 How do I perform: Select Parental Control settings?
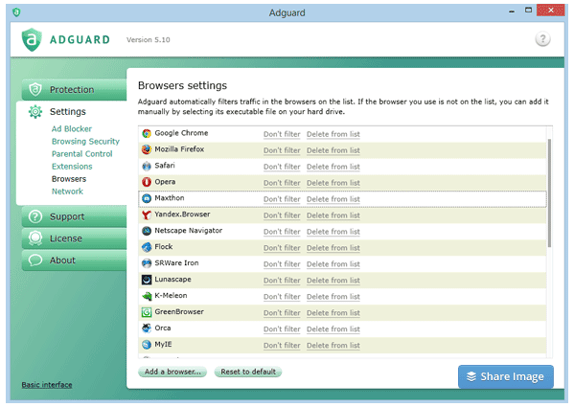click(x=82, y=154)
